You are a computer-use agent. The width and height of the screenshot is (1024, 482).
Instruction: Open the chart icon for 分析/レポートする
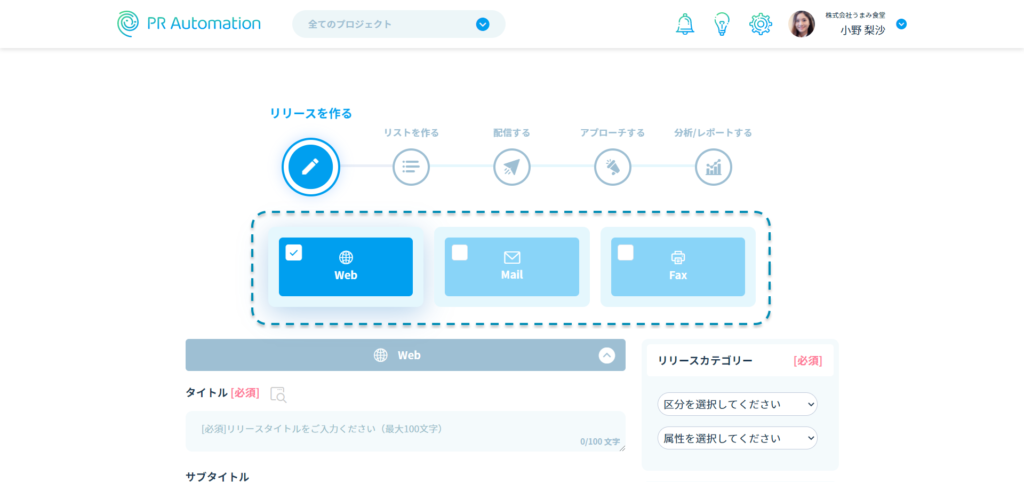click(713, 167)
